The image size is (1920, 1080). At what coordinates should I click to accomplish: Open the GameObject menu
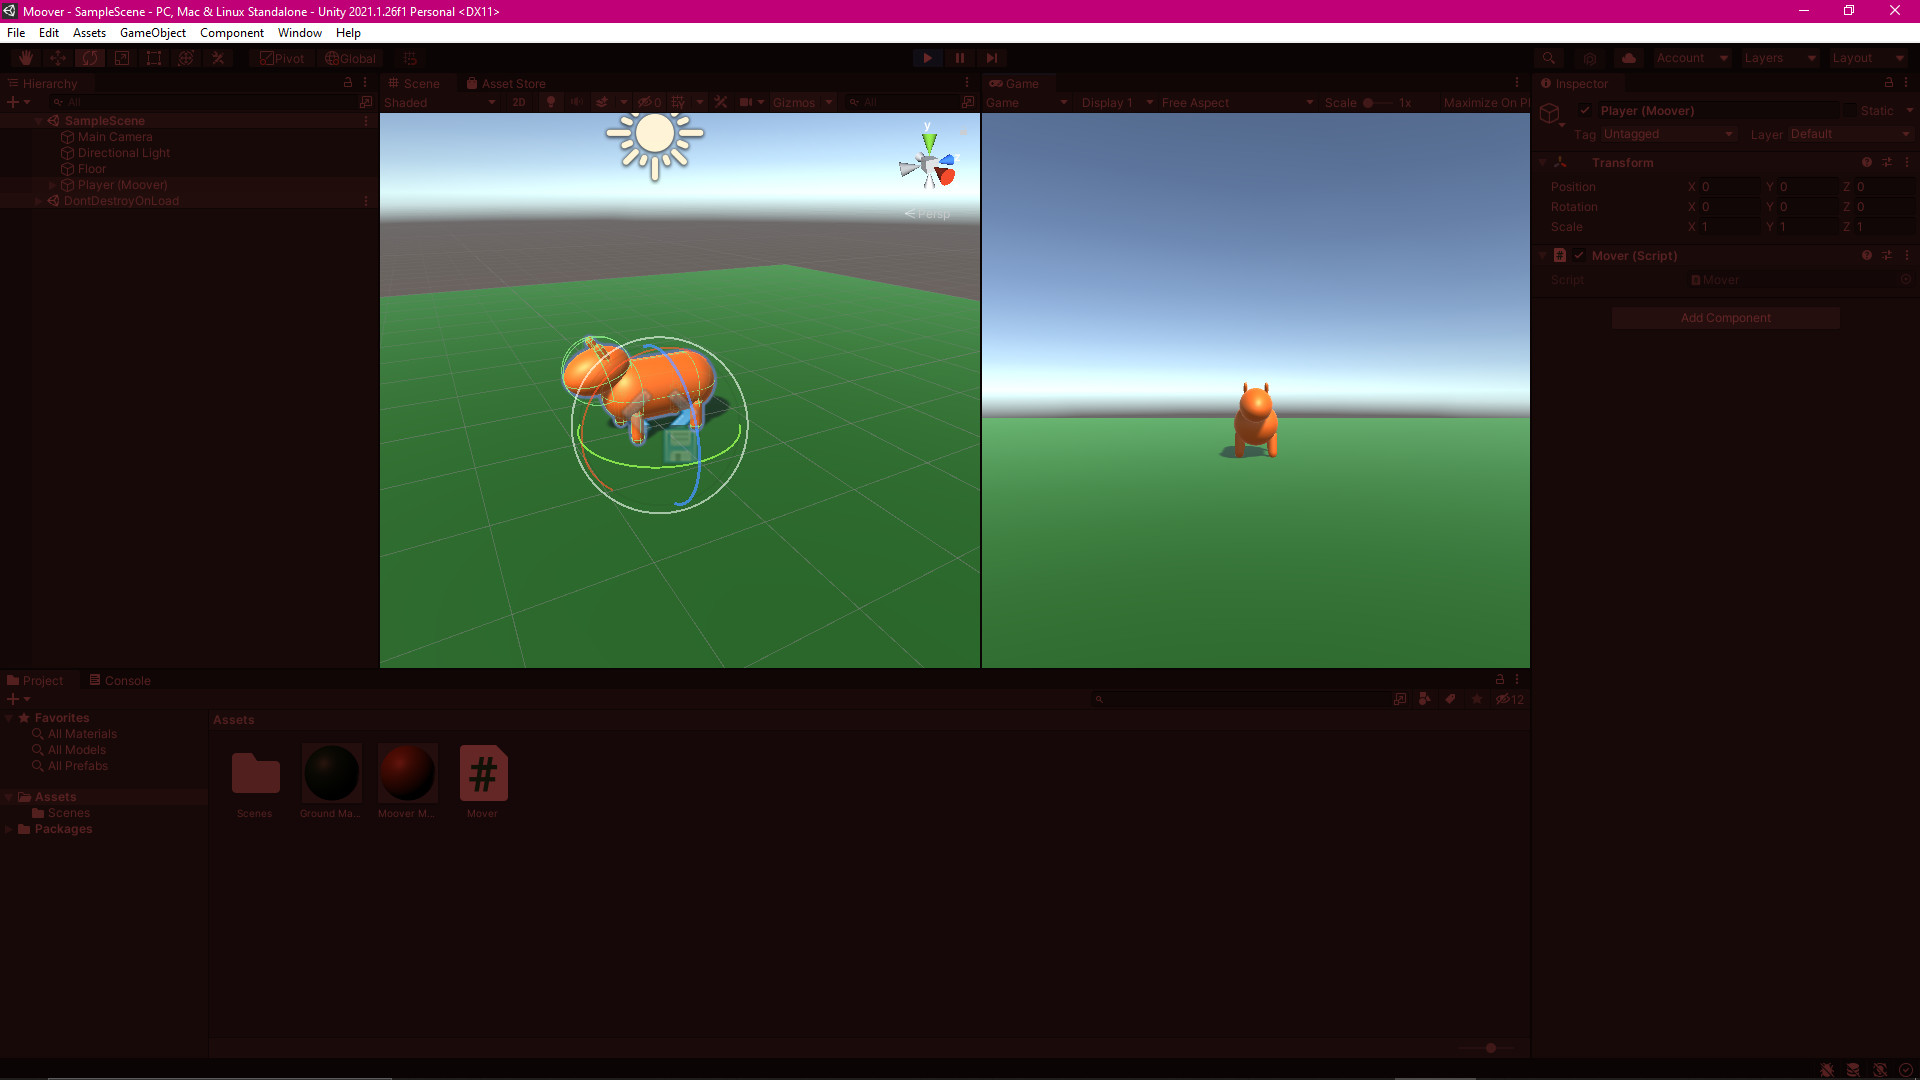(x=153, y=33)
